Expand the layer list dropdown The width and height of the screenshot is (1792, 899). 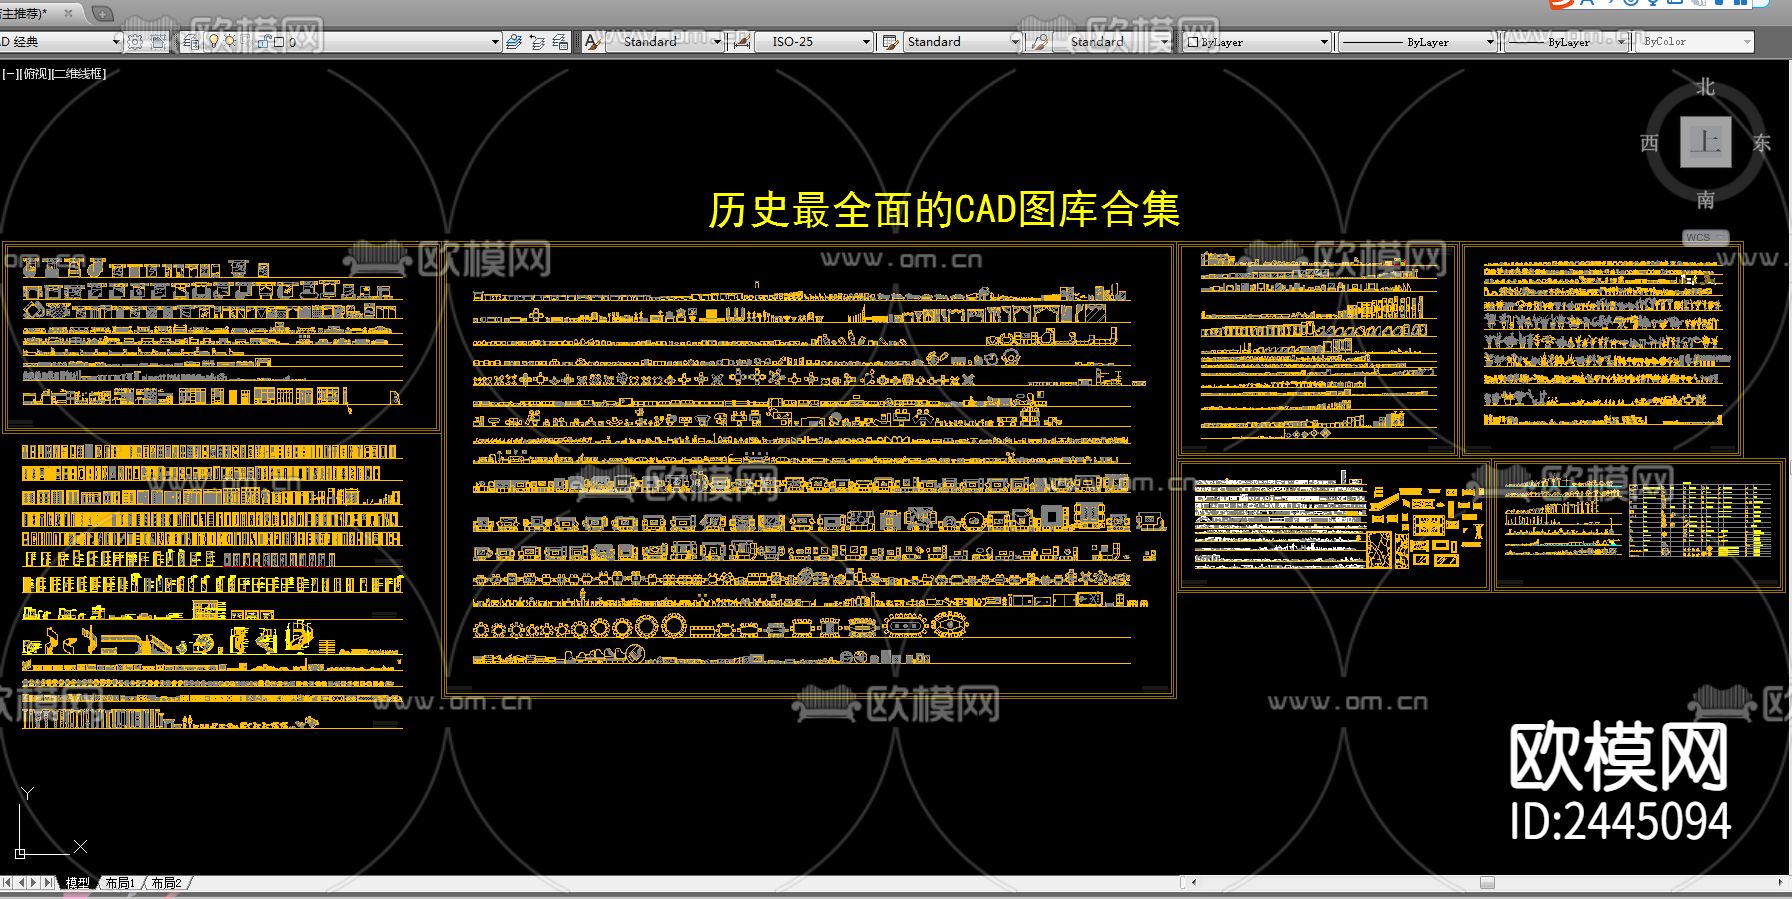[495, 42]
